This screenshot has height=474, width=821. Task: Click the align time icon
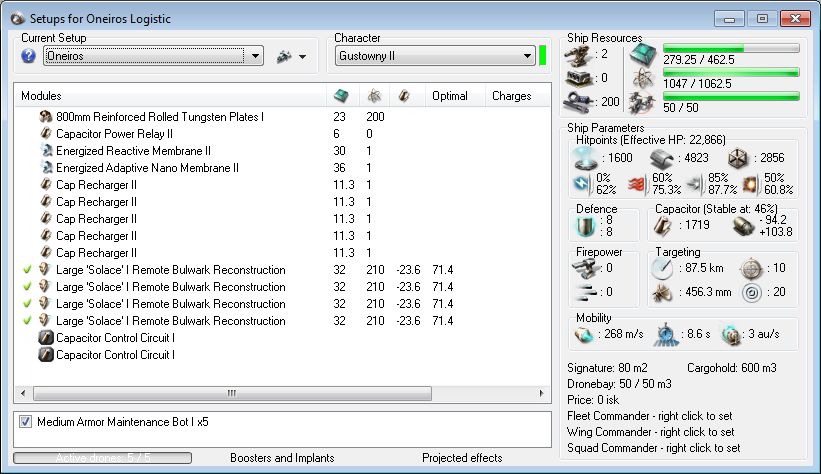pos(665,335)
